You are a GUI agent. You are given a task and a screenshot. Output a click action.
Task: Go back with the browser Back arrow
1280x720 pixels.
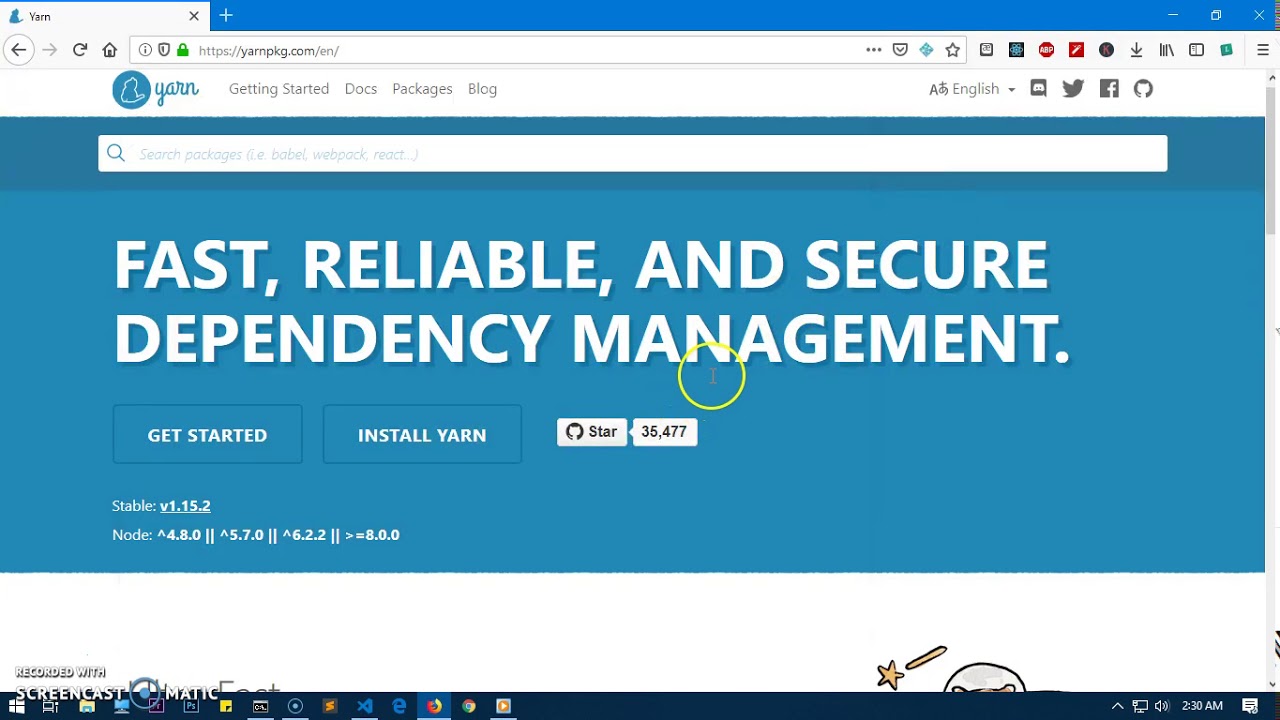tap(19, 50)
